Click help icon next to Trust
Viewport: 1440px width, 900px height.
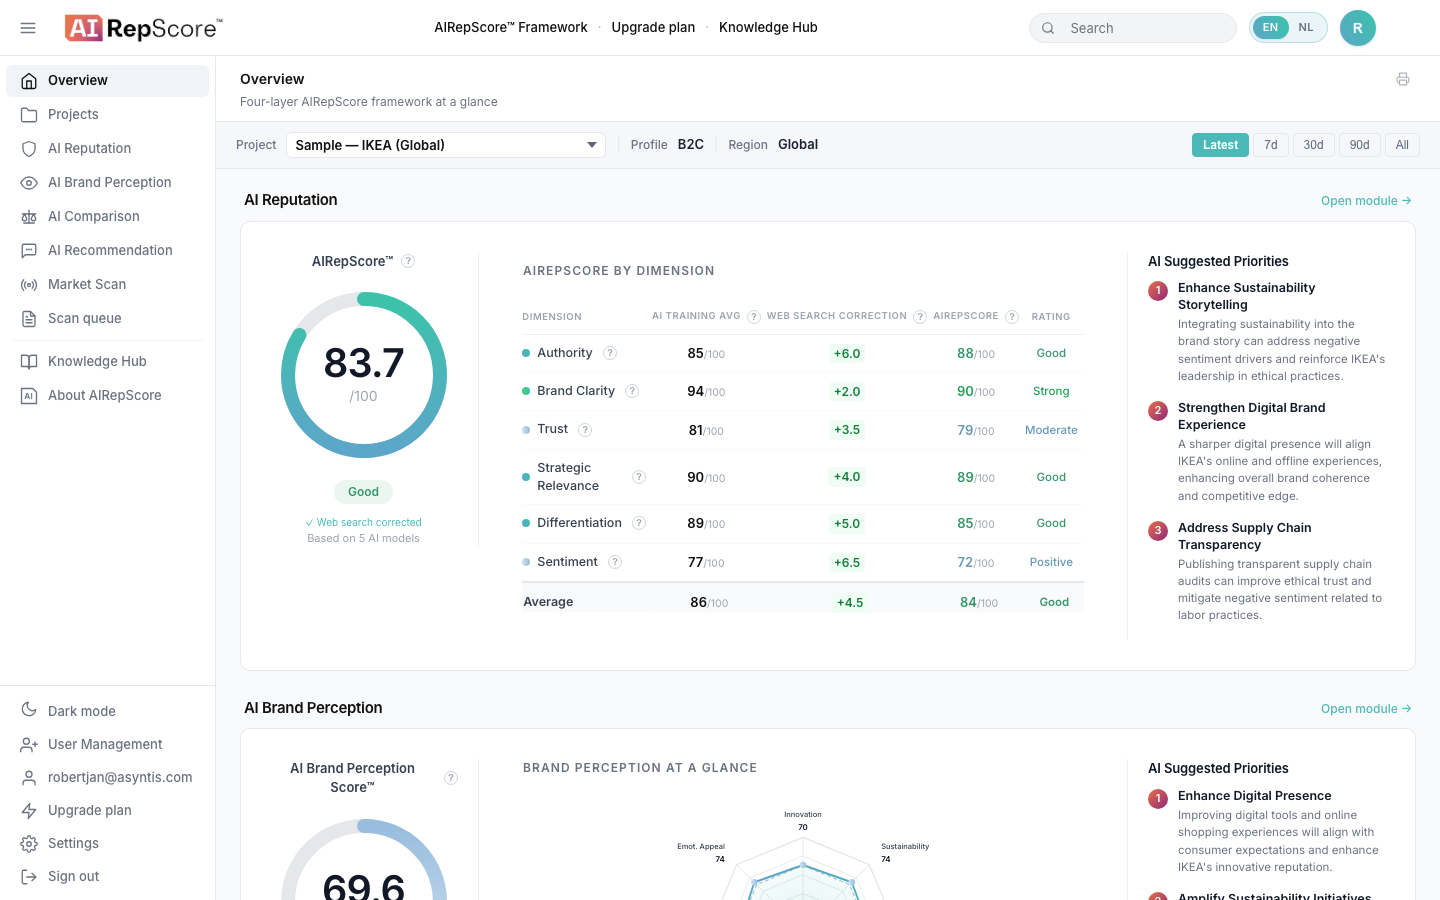pos(585,430)
